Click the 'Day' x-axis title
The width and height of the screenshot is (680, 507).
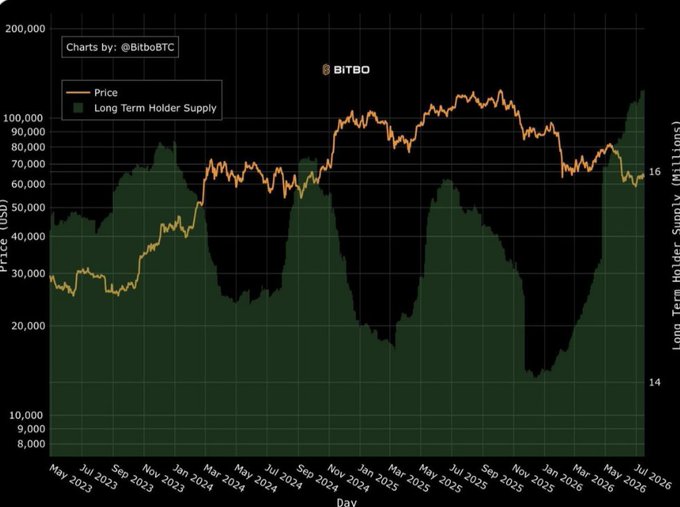click(347, 502)
